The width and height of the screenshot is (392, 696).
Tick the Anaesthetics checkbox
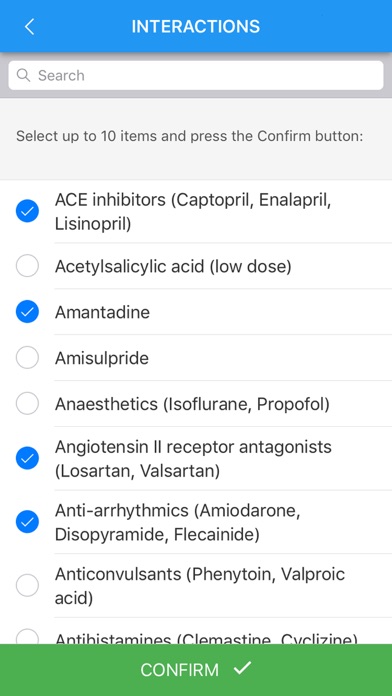(27, 403)
